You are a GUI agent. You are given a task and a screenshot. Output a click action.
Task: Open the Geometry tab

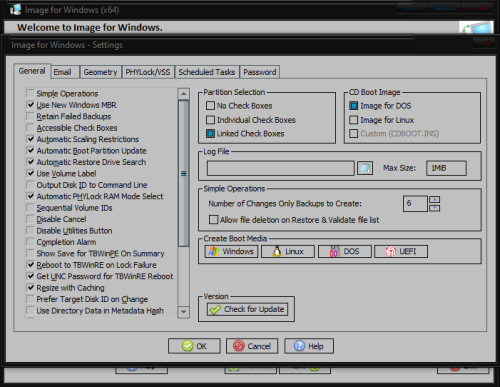pyautogui.click(x=100, y=72)
